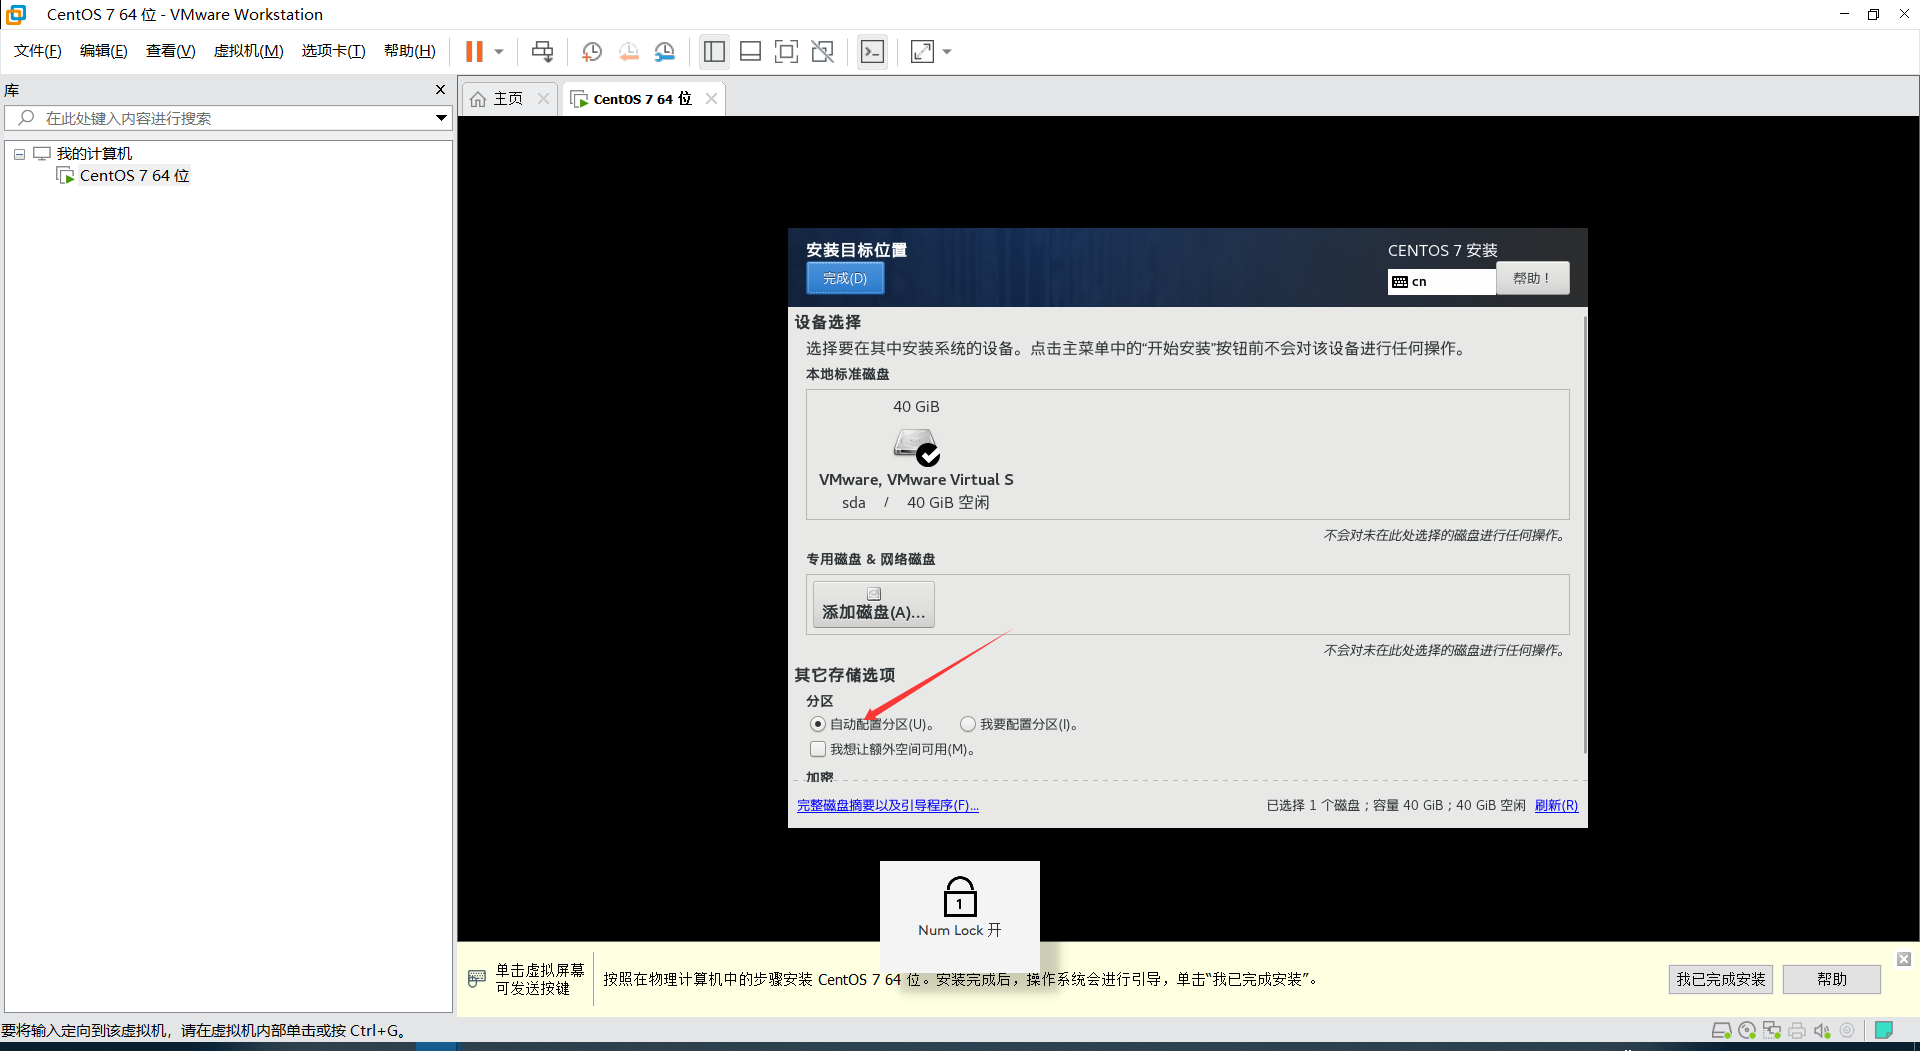Open the stretch guest dropdown arrow
The width and height of the screenshot is (1920, 1051).
point(947,52)
